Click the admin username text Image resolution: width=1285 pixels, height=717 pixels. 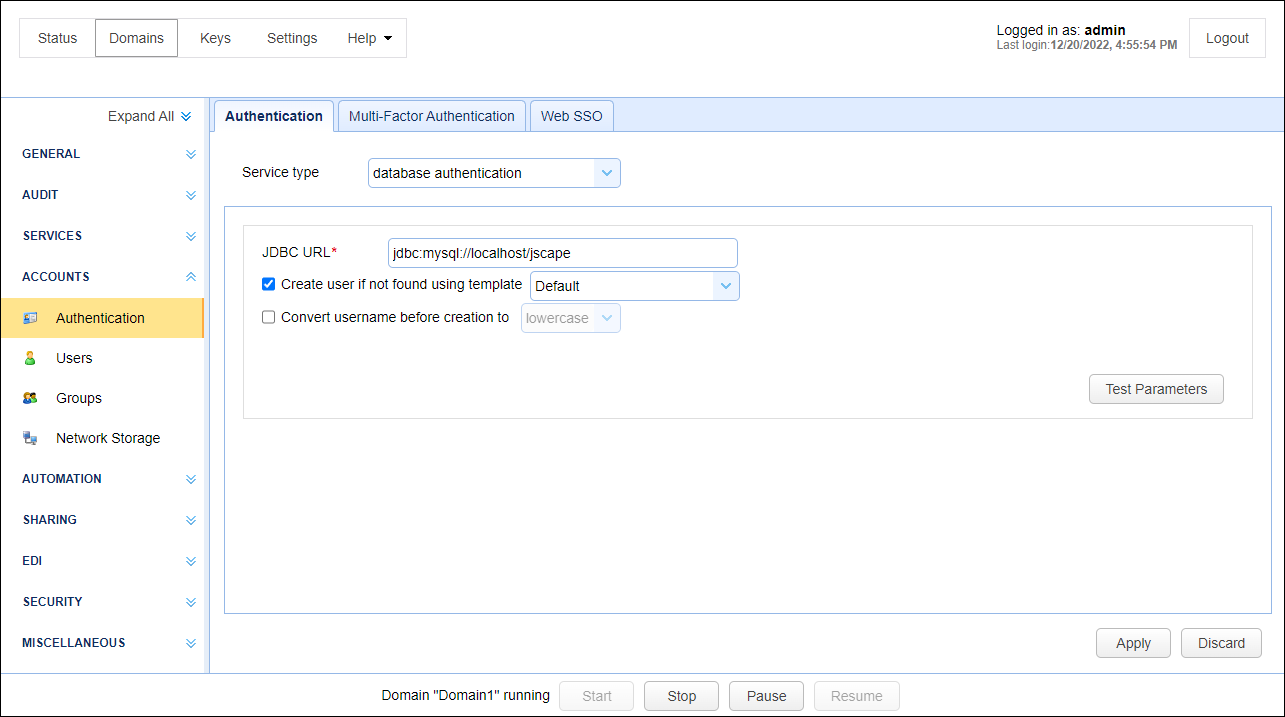pos(1105,30)
